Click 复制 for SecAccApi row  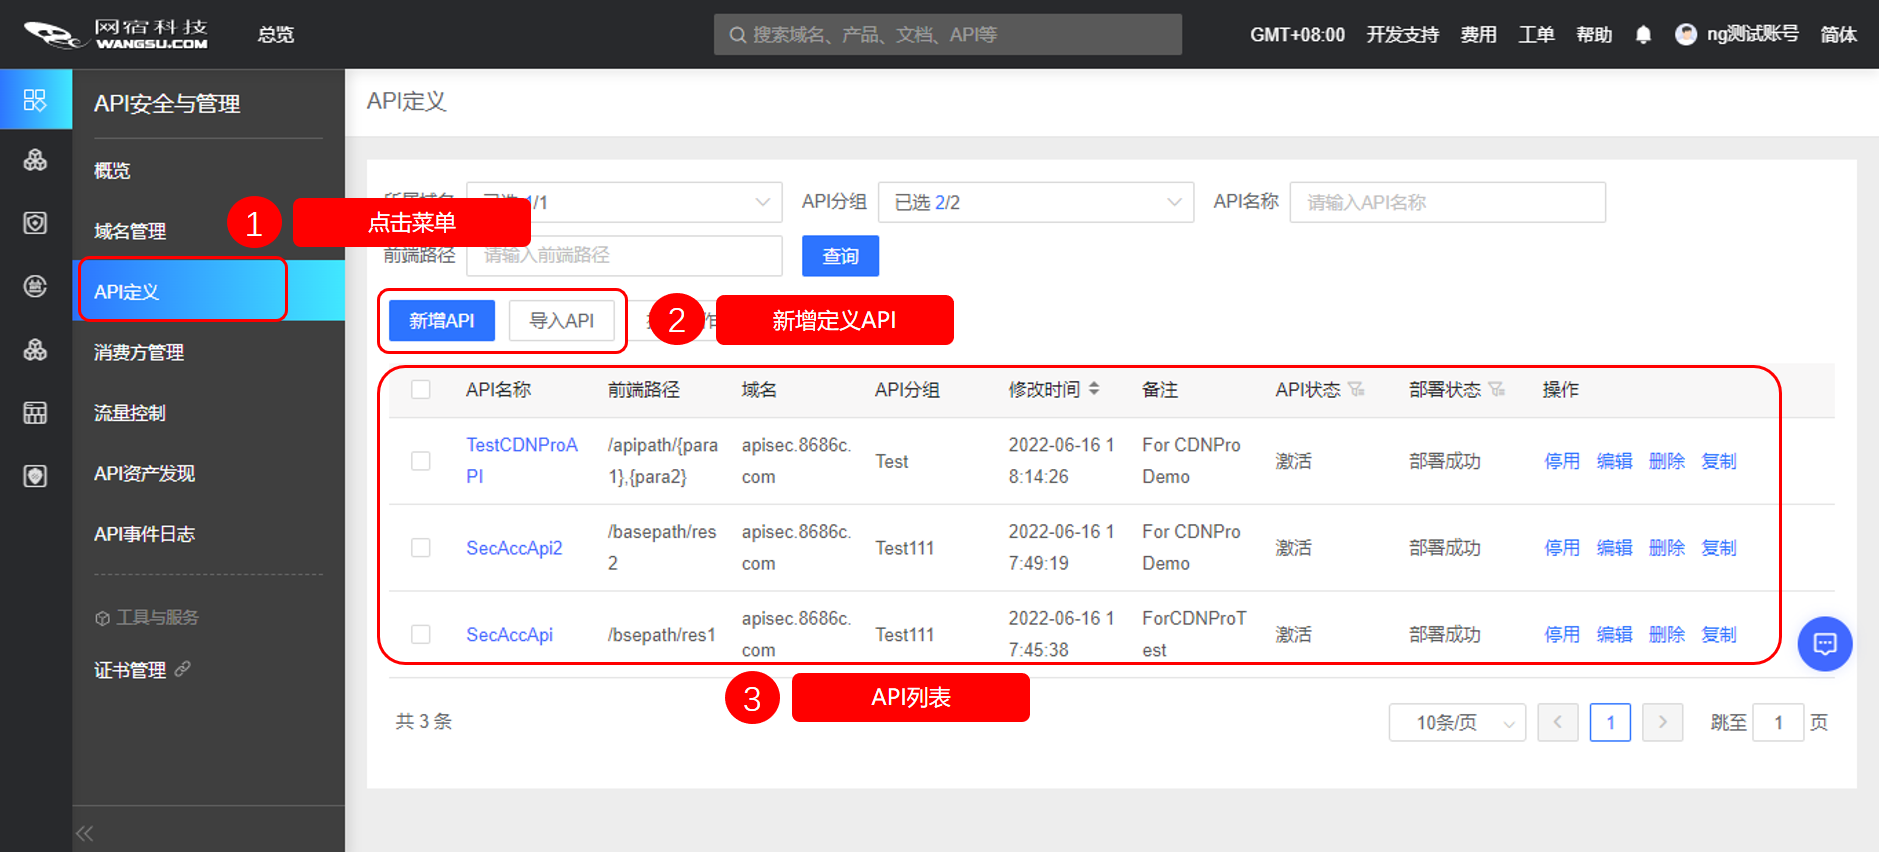tap(1719, 635)
